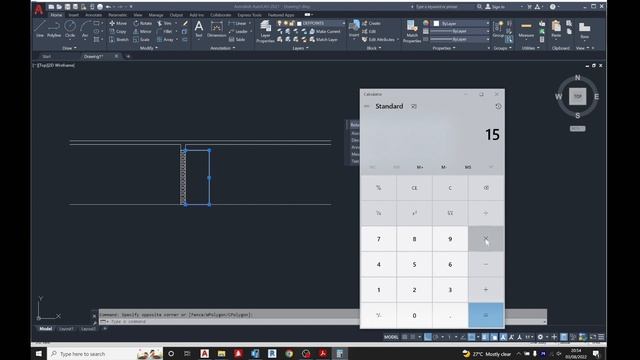This screenshot has height=360, width=640.
Task: Toggle drawing grid display in status bar
Action: [x=405, y=337]
